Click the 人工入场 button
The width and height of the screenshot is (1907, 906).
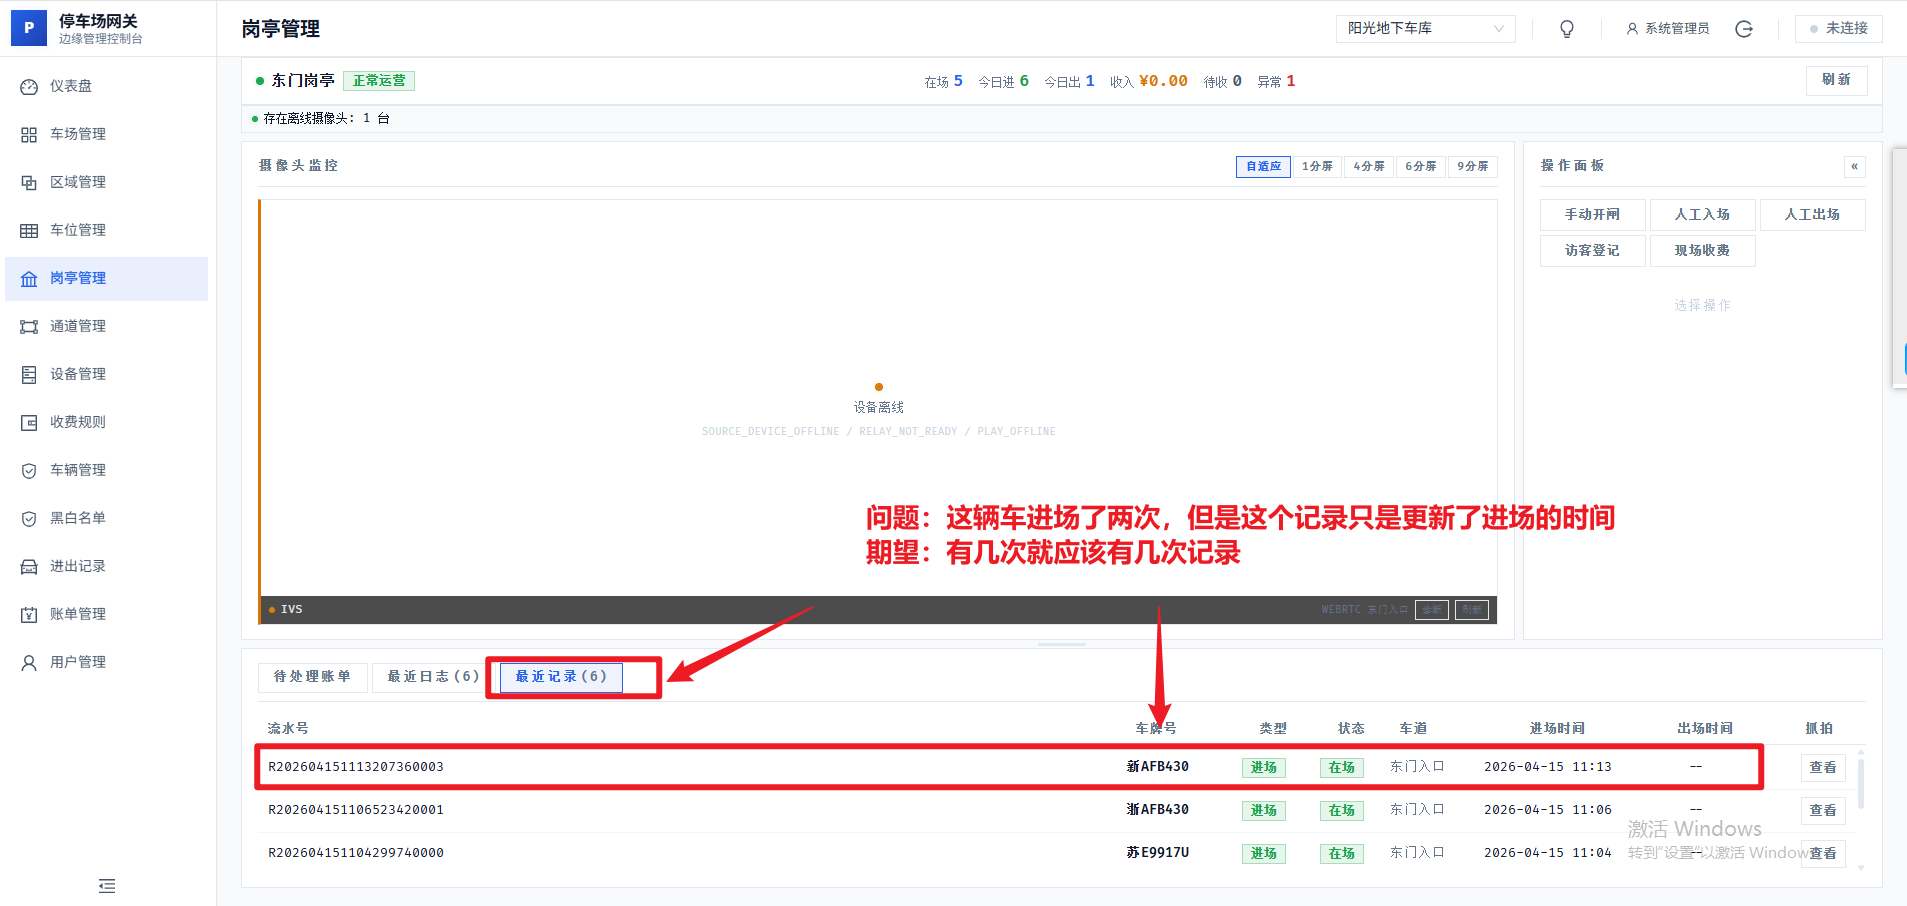coord(1702,215)
